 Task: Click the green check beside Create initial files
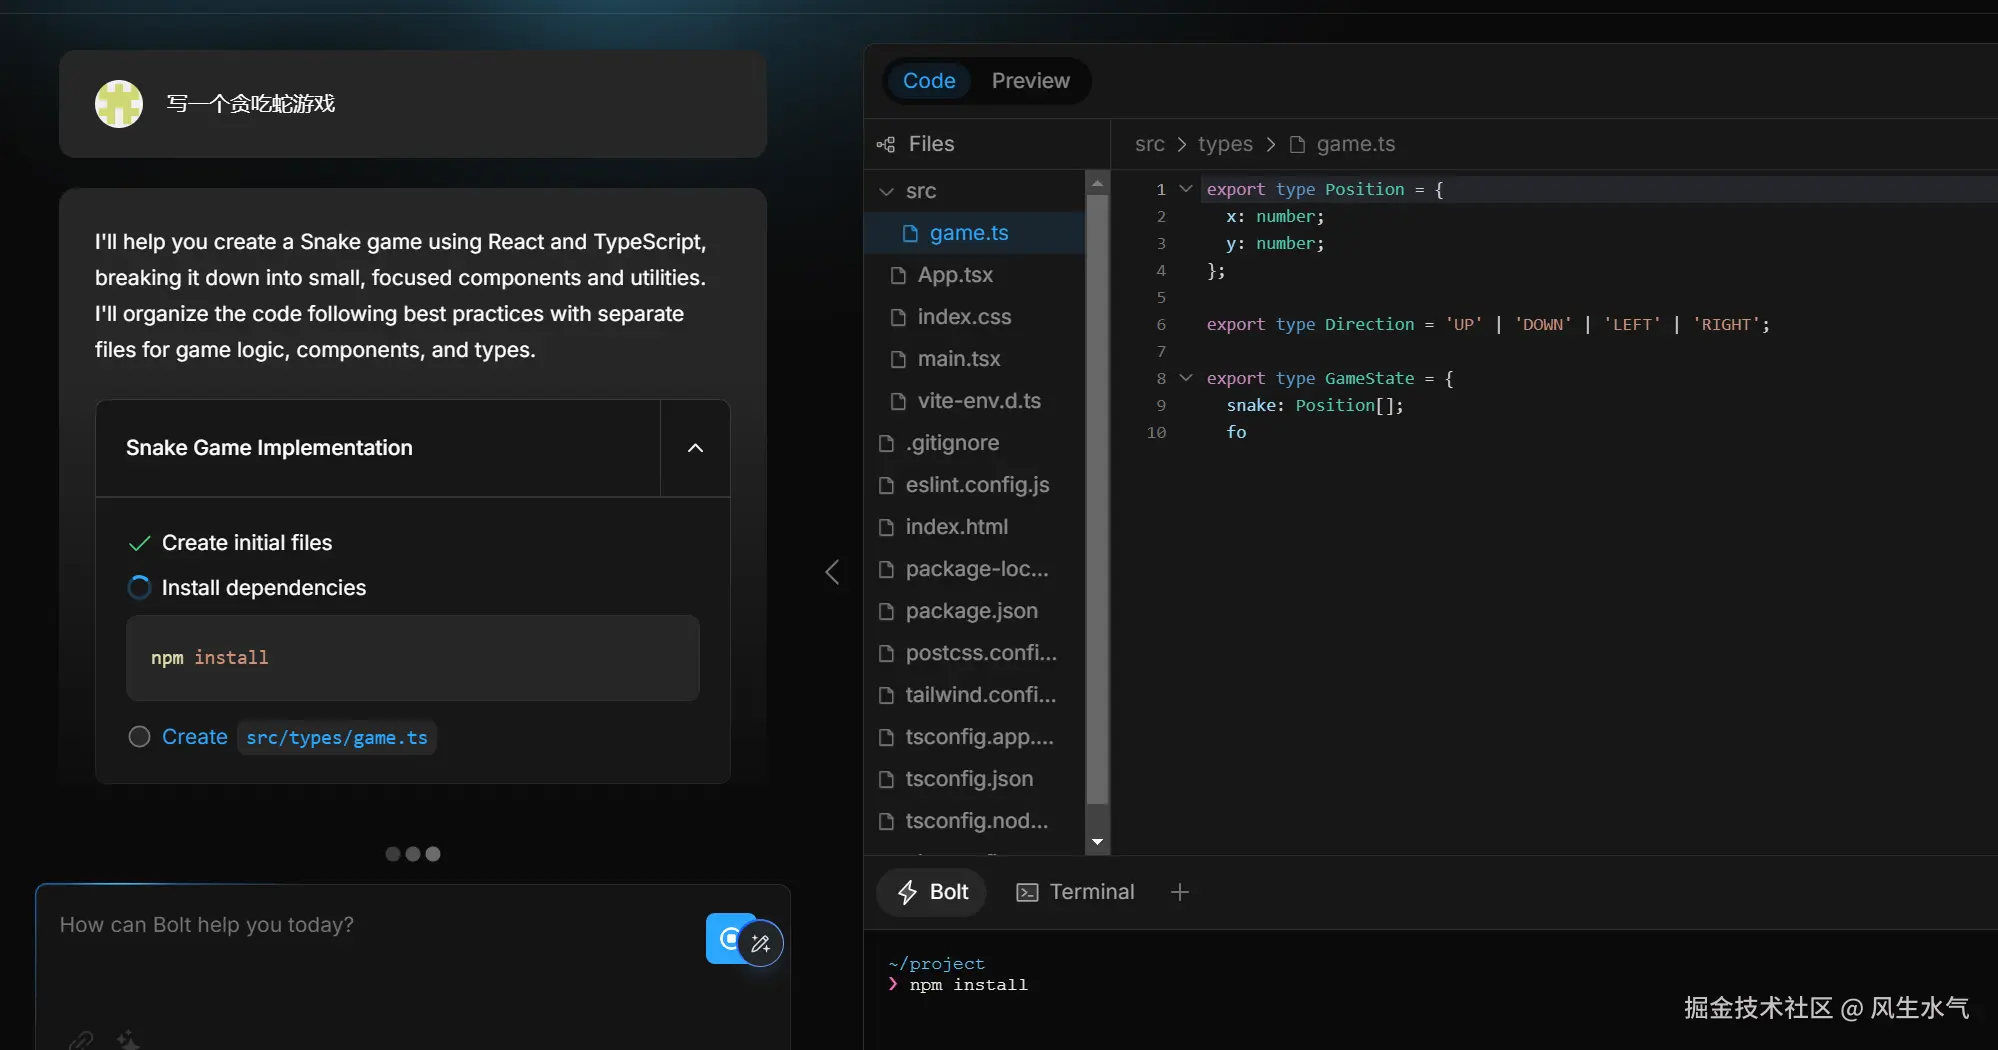[x=140, y=543]
